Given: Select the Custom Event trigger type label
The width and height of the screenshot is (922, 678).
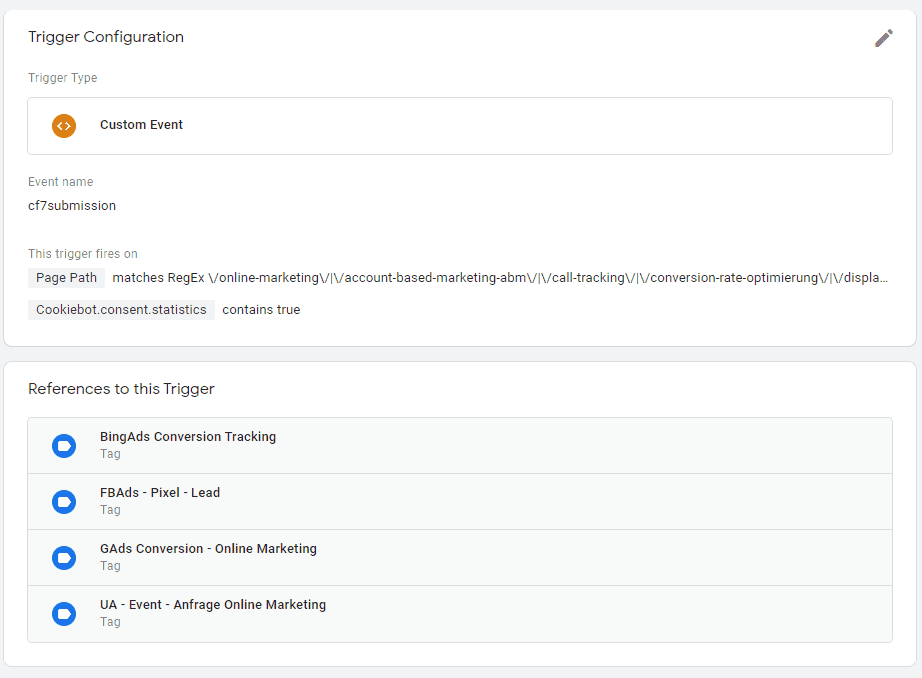Looking at the screenshot, I should pyautogui.click(x=141, y=125).
